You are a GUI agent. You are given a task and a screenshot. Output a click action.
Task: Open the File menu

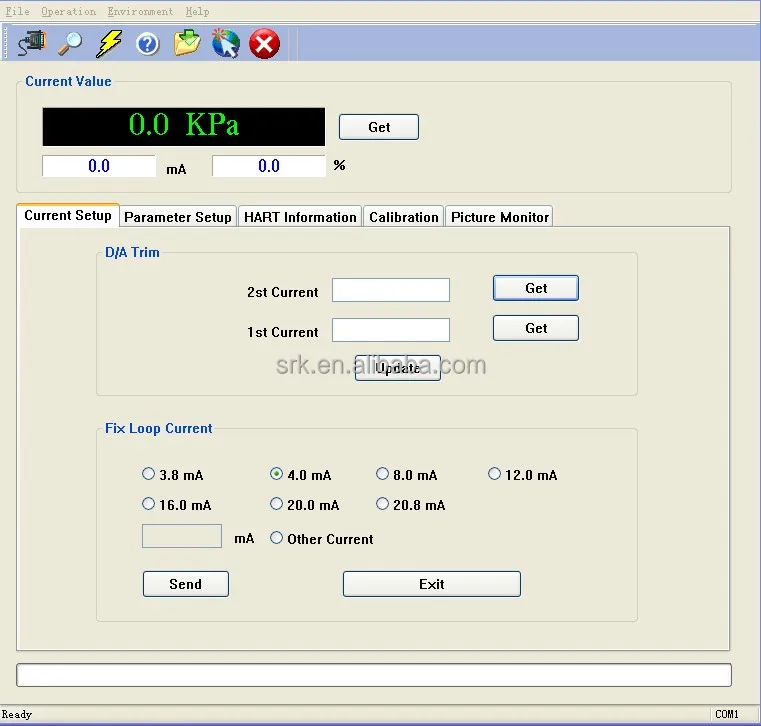point(17,11)
